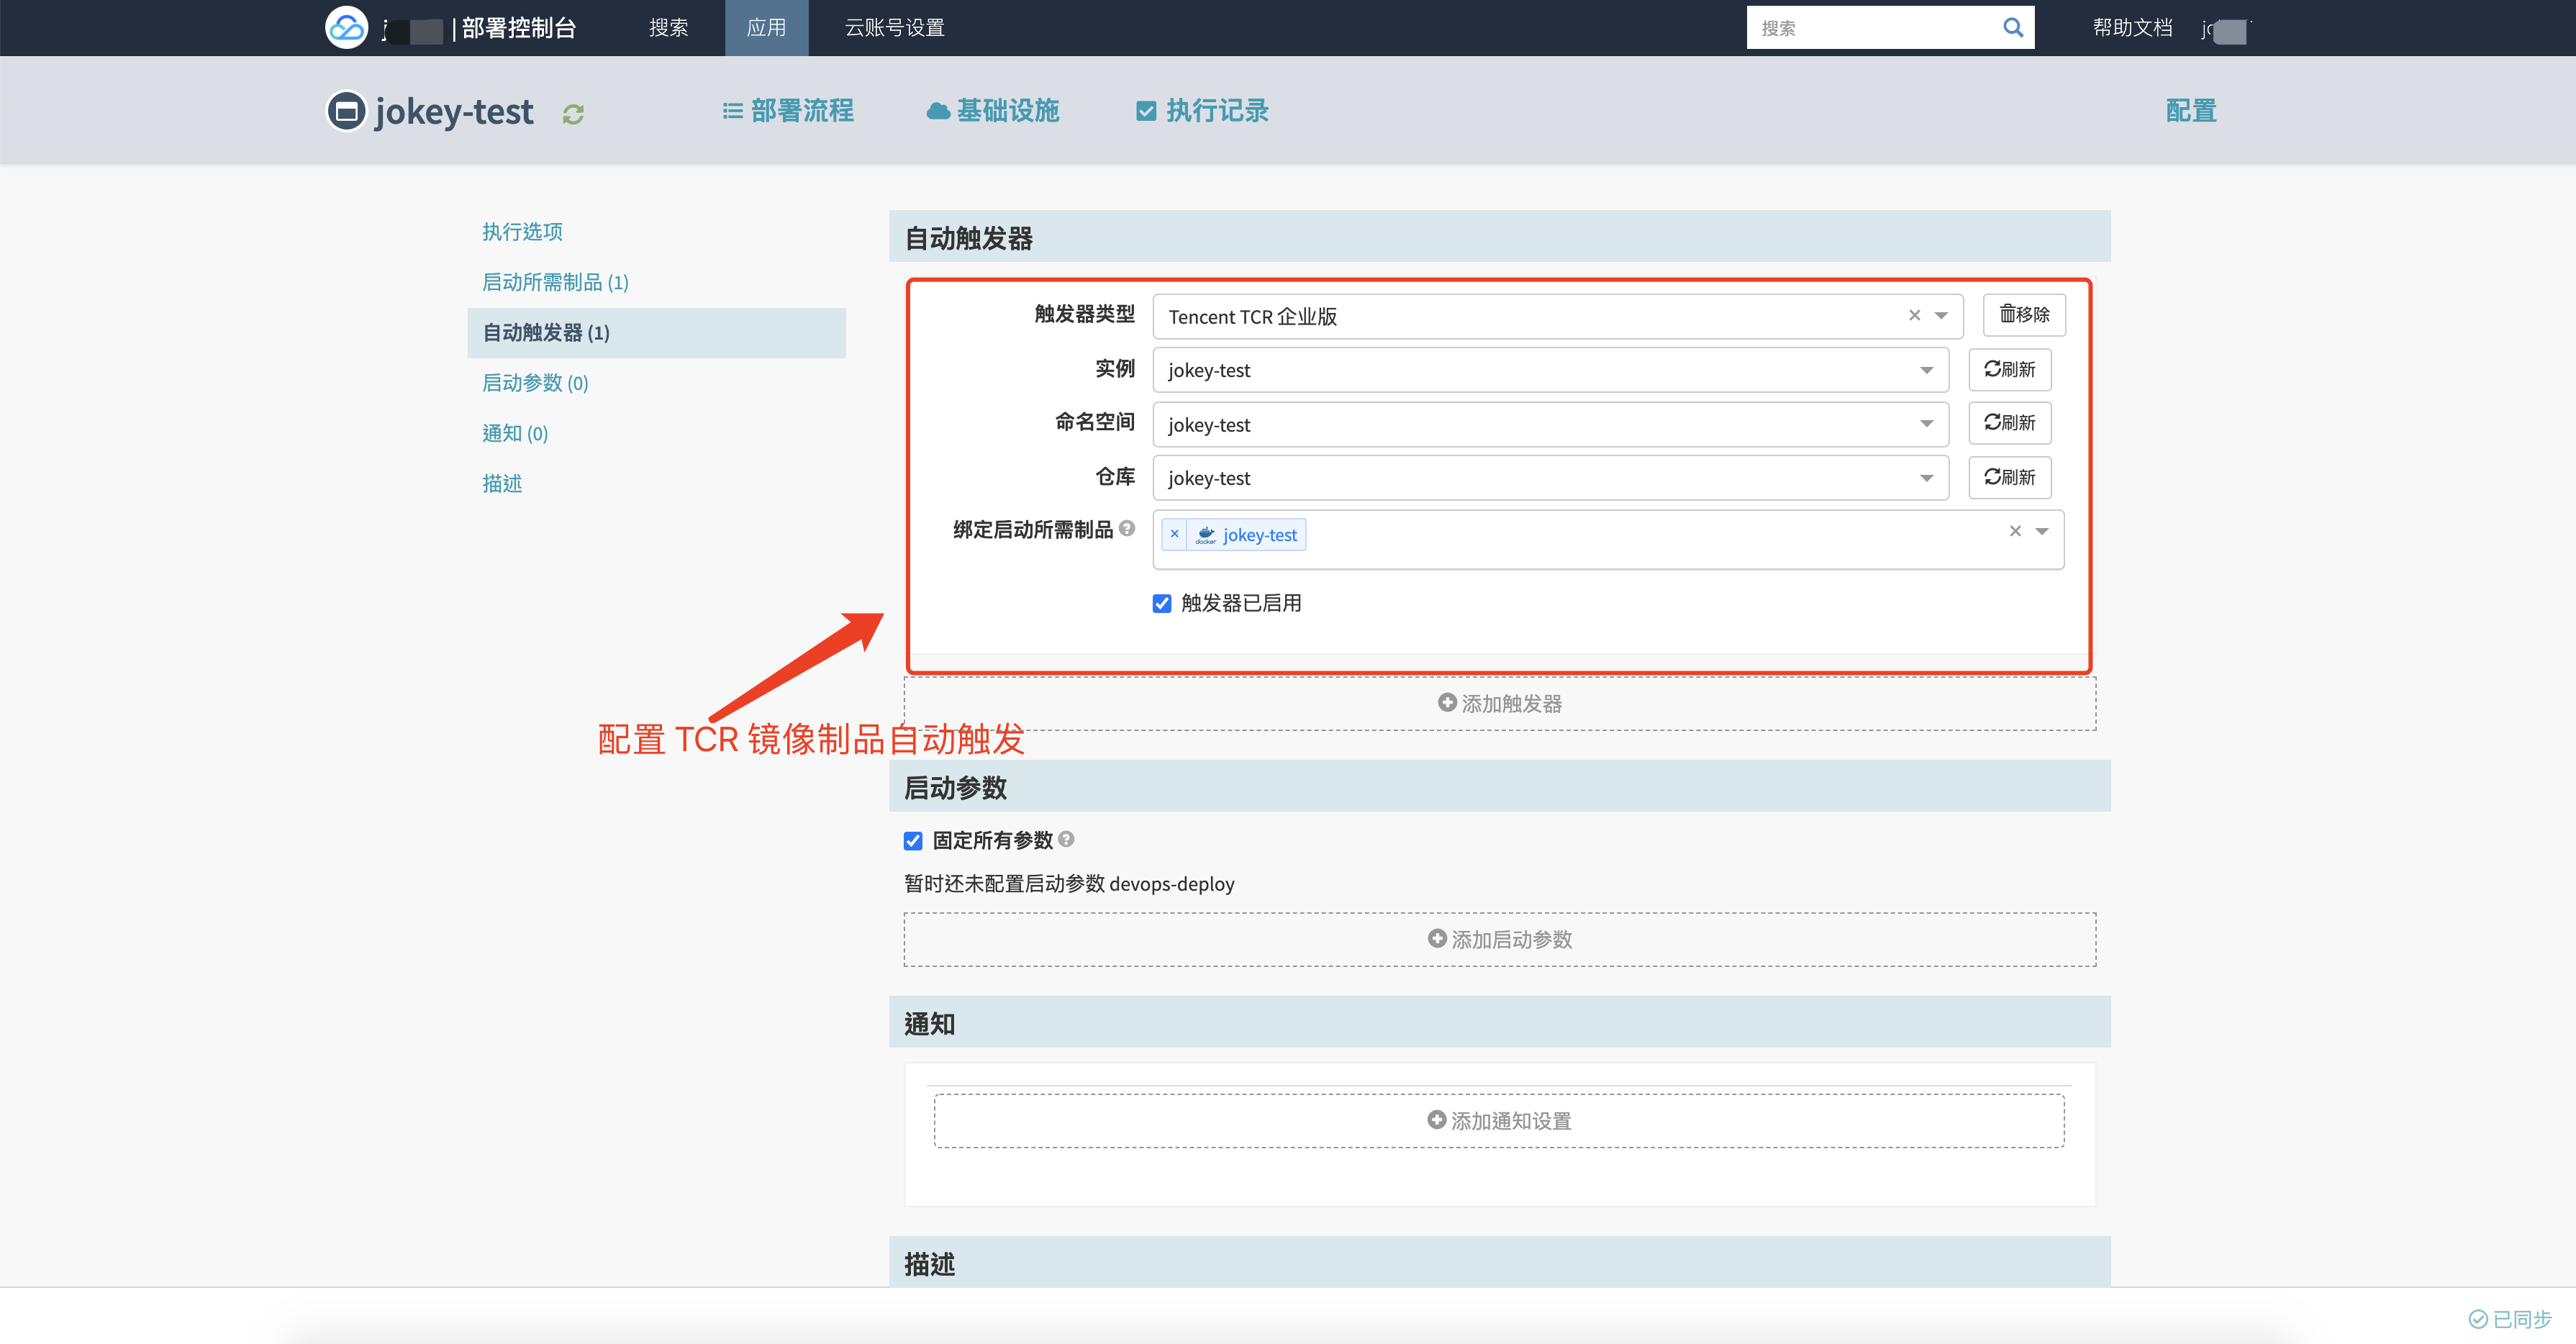Click the jokey-test logo icon top left
The width and height of the screenshot is (2576, 1344).
344,109
